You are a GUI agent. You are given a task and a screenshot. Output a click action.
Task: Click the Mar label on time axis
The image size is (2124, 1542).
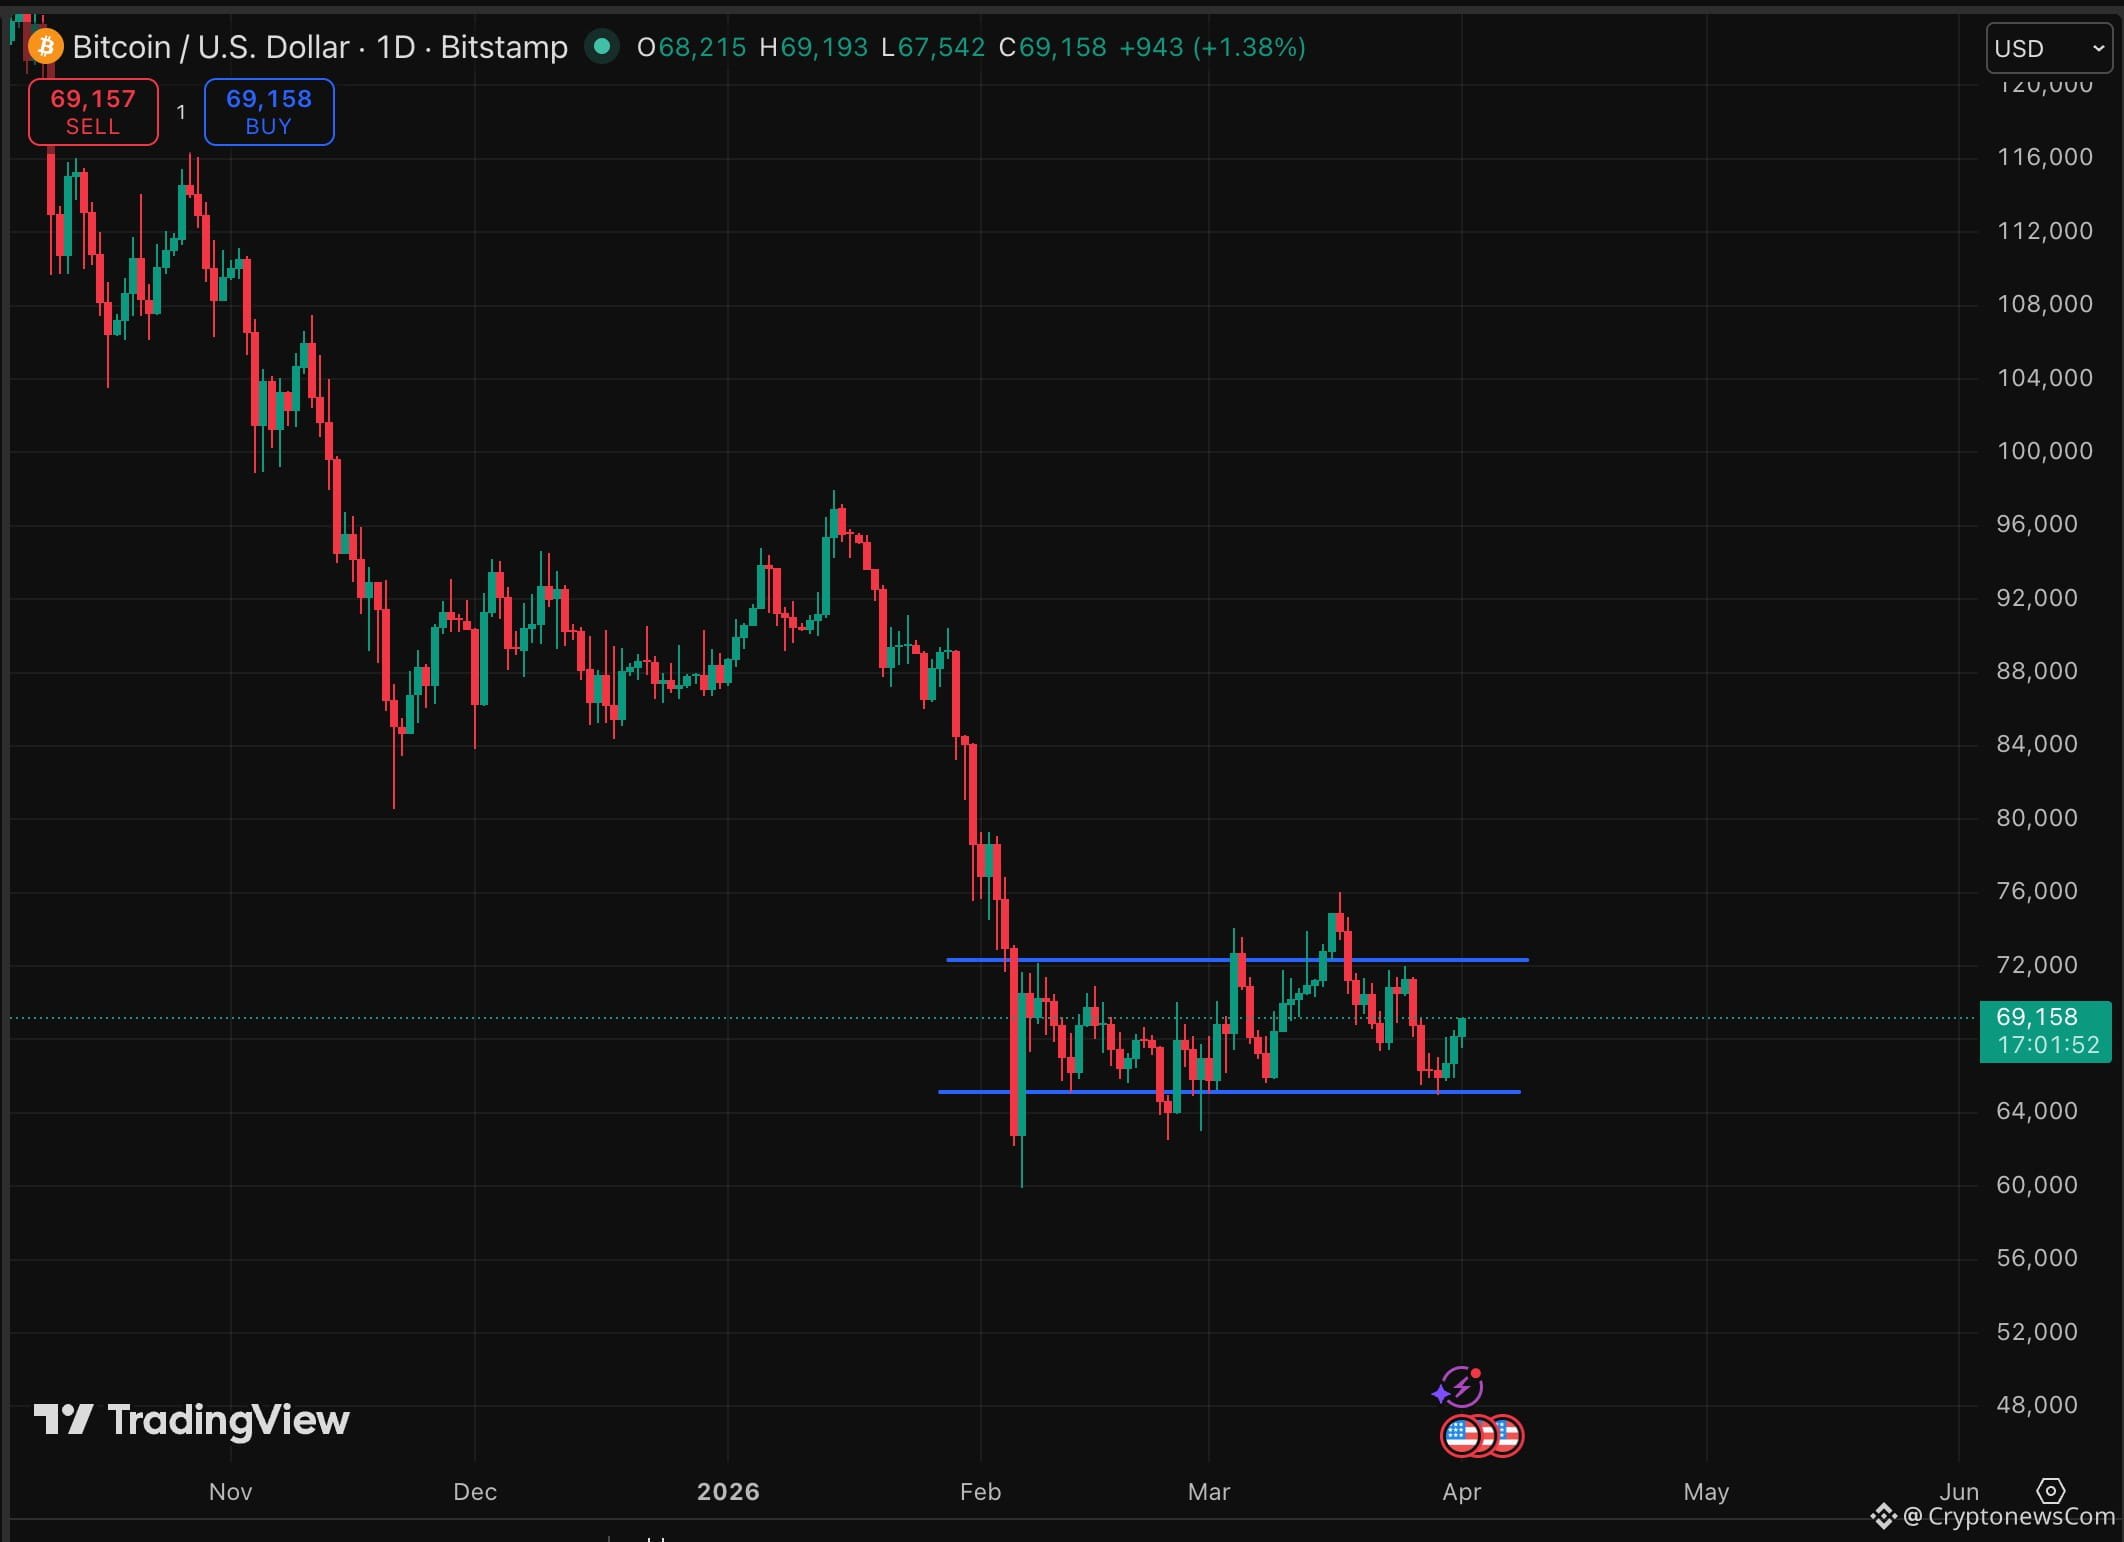click(1208, 1491)
